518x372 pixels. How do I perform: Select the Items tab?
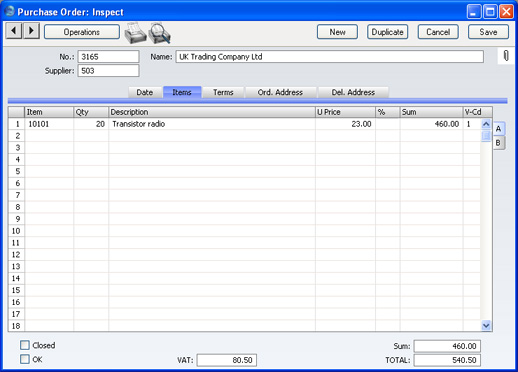[182, 92]
